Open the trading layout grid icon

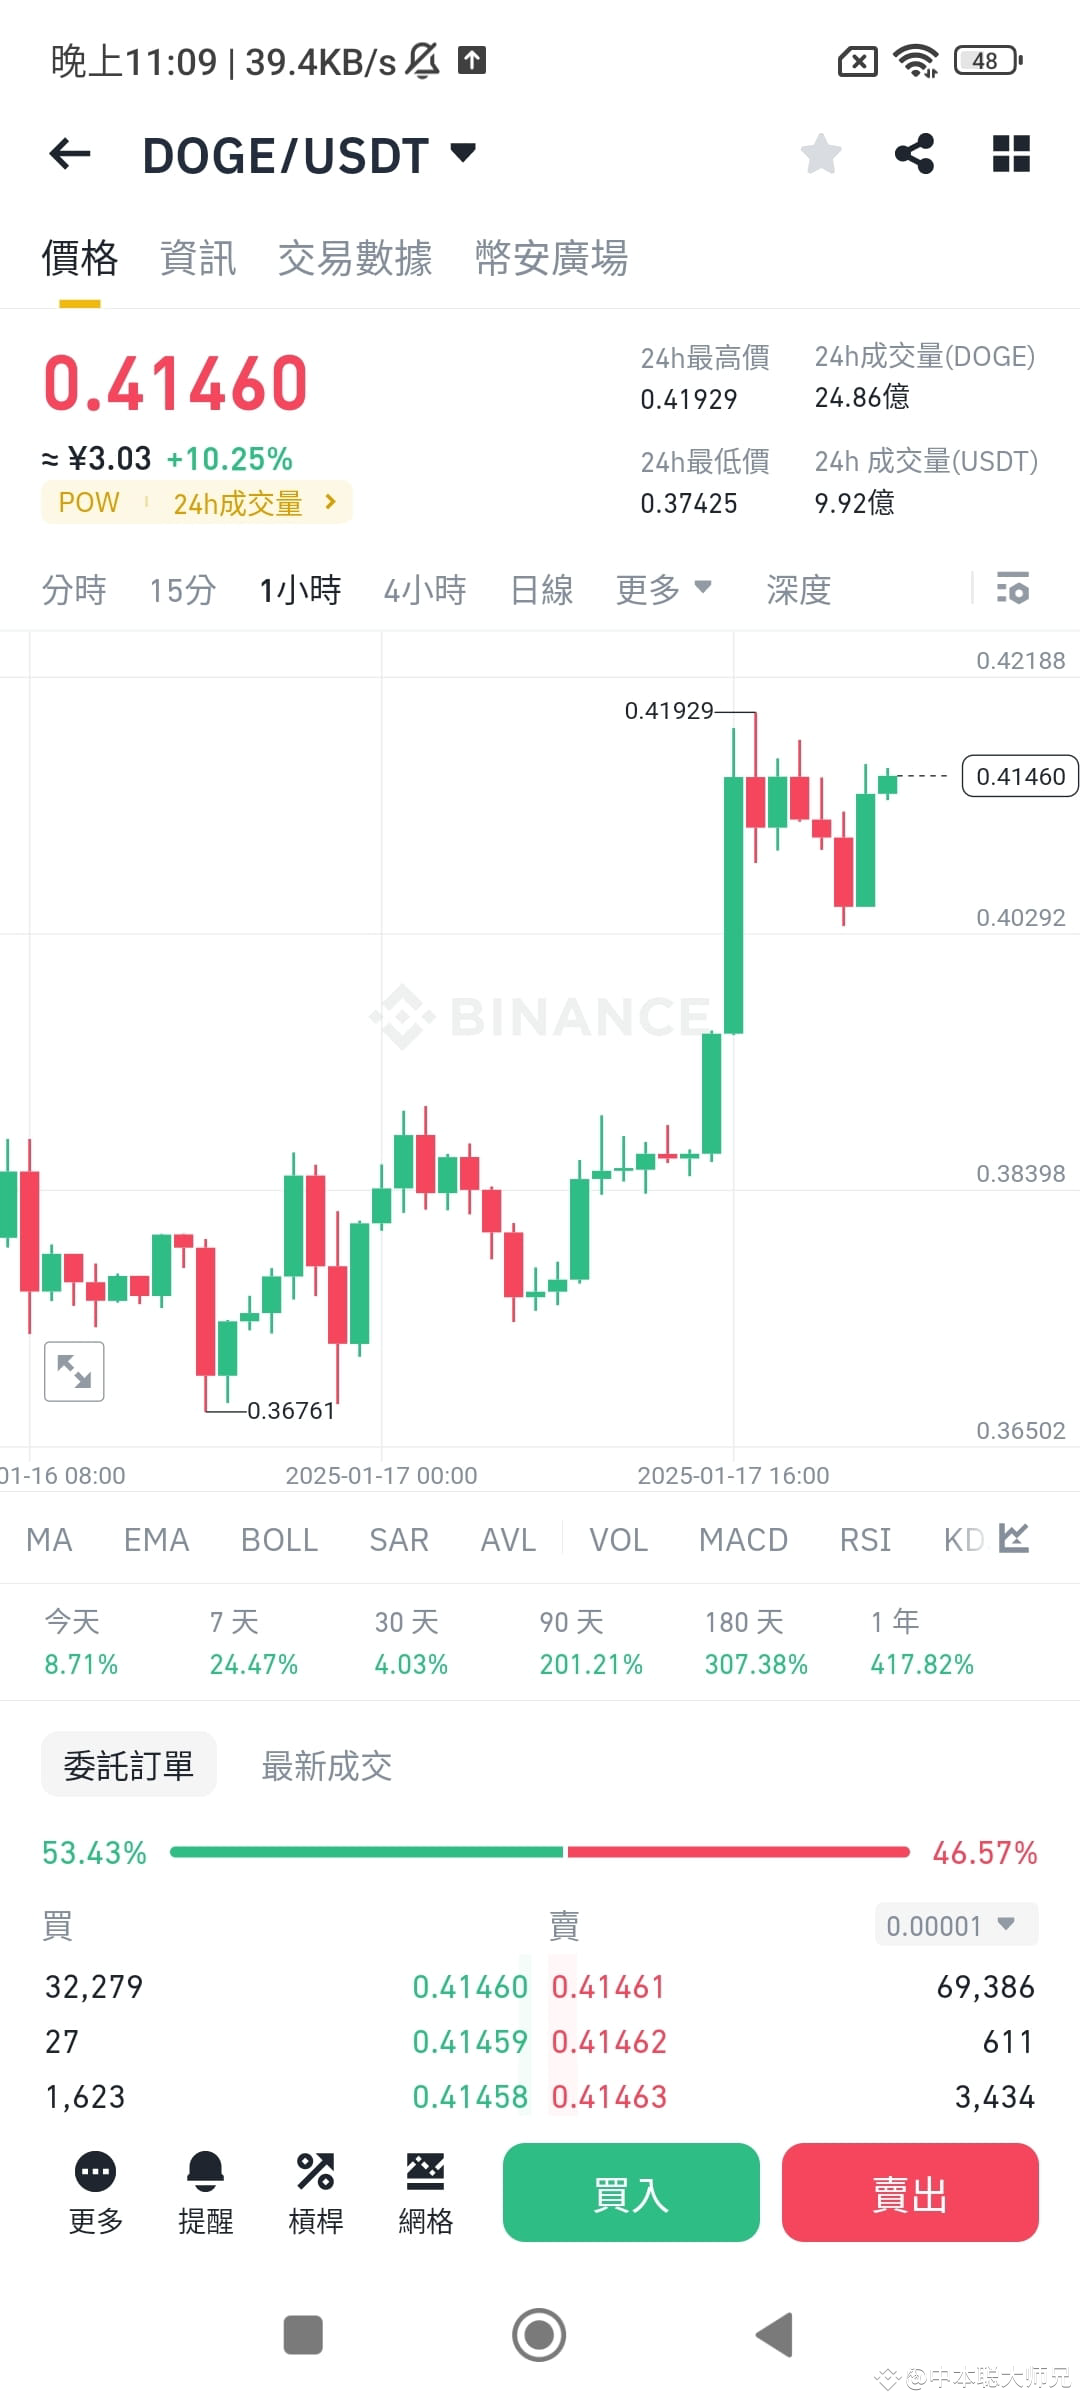pos(1011,153)
